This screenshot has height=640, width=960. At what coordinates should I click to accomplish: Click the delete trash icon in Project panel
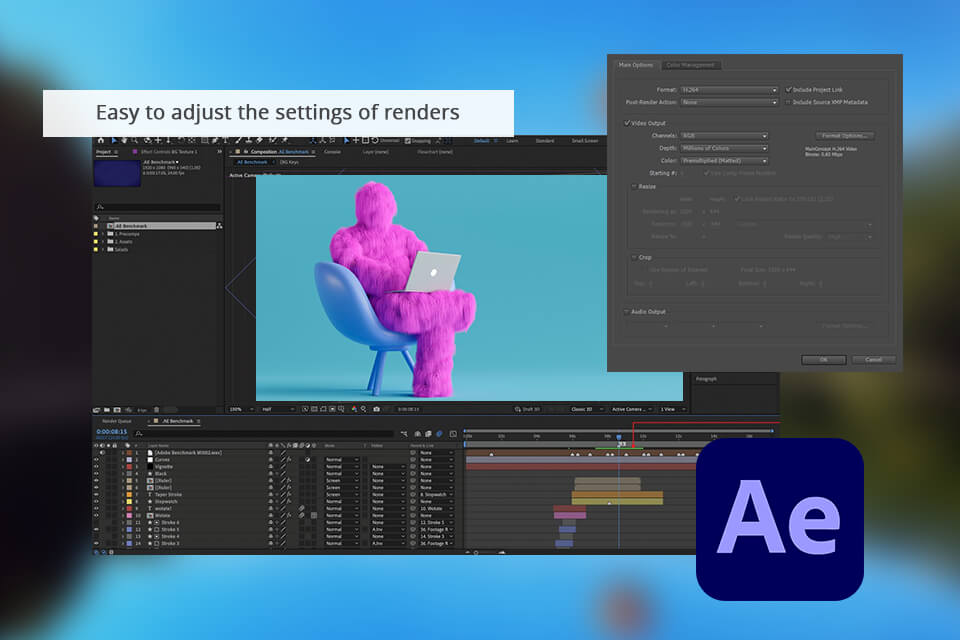(156, 410)
